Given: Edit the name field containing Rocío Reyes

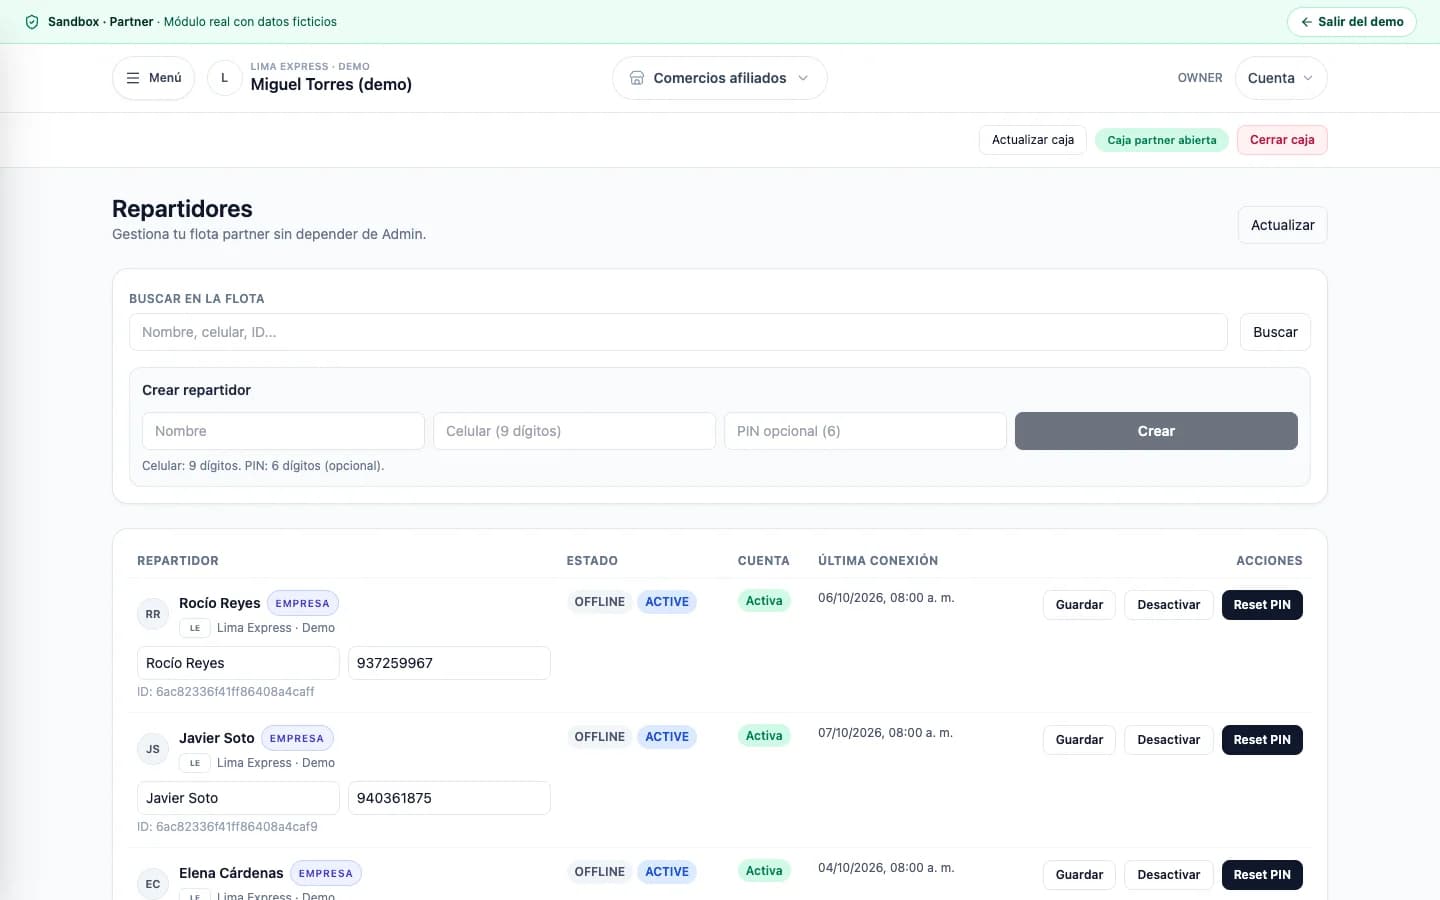Looking at the screenshot, I should tap(238, 663).
